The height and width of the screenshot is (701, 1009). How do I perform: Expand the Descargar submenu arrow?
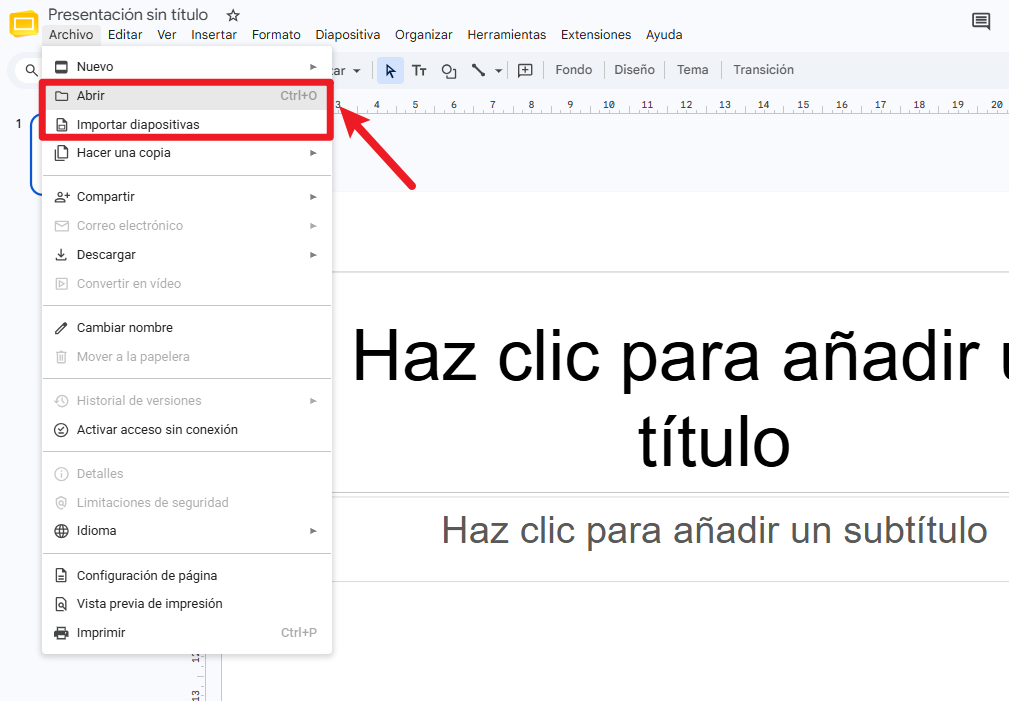[313, 255]
